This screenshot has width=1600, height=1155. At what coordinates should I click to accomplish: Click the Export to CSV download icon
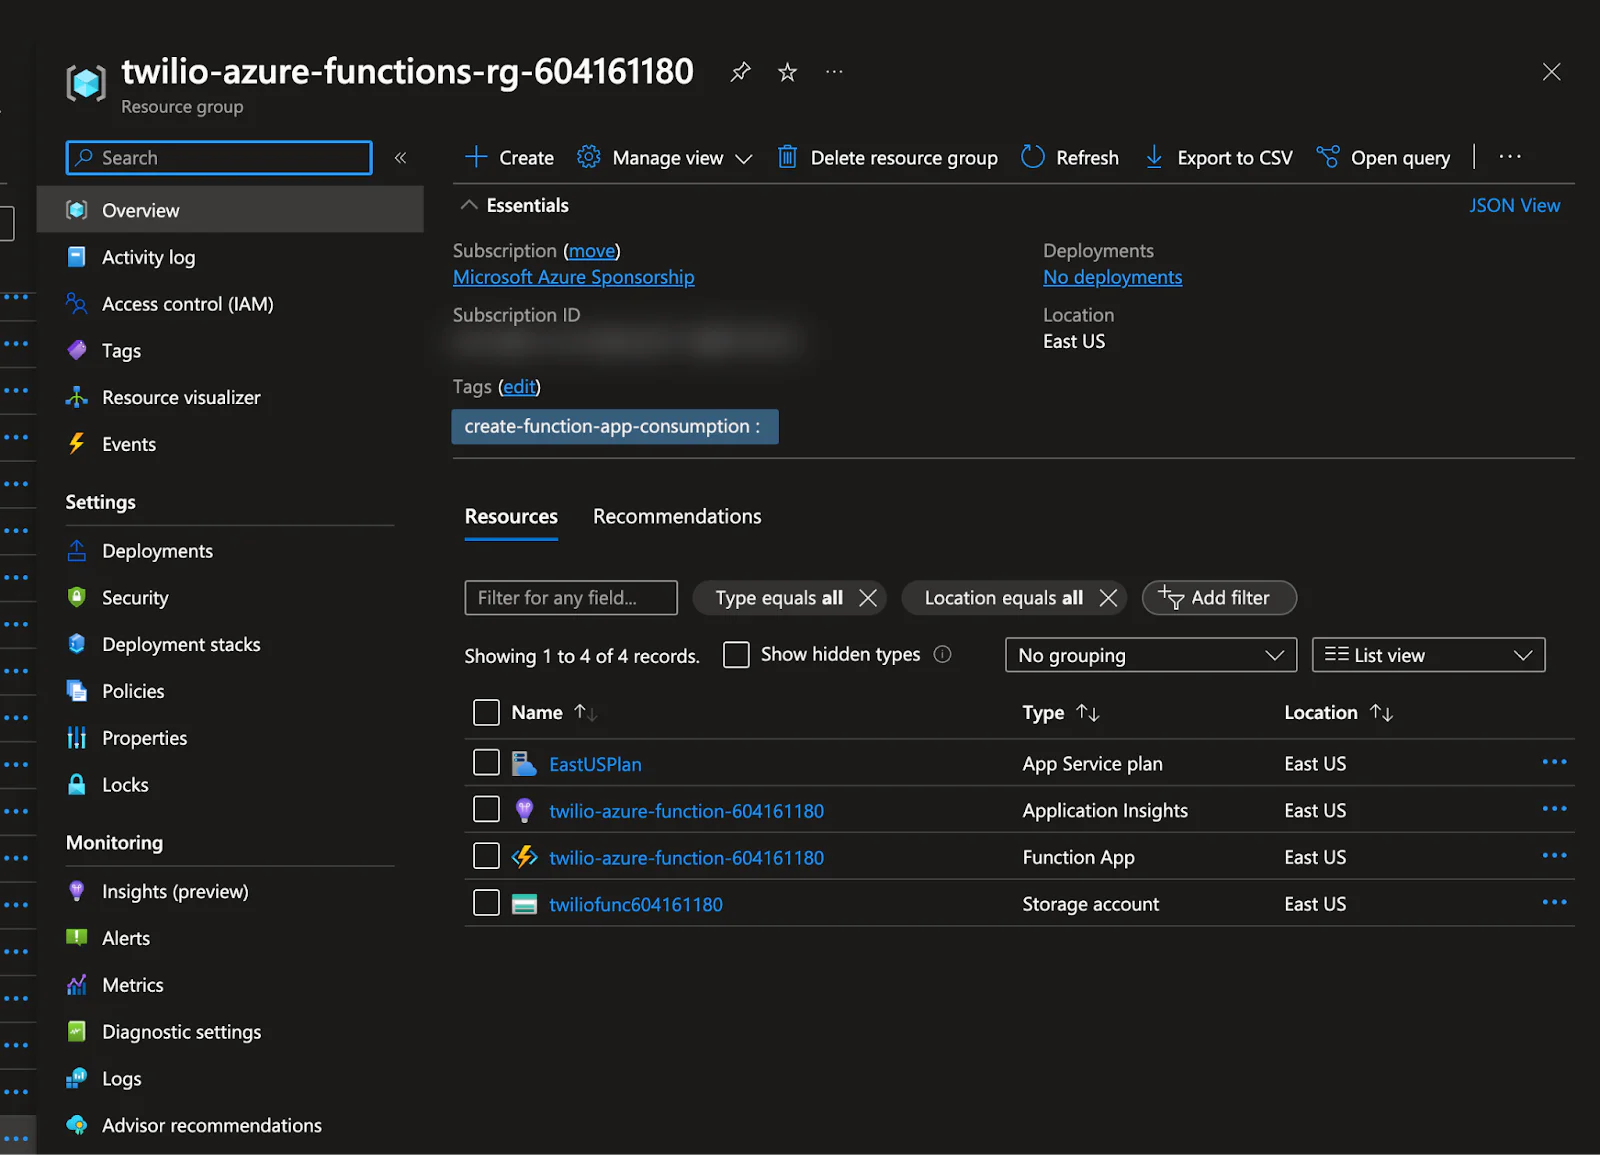(x=1154, y=157)
